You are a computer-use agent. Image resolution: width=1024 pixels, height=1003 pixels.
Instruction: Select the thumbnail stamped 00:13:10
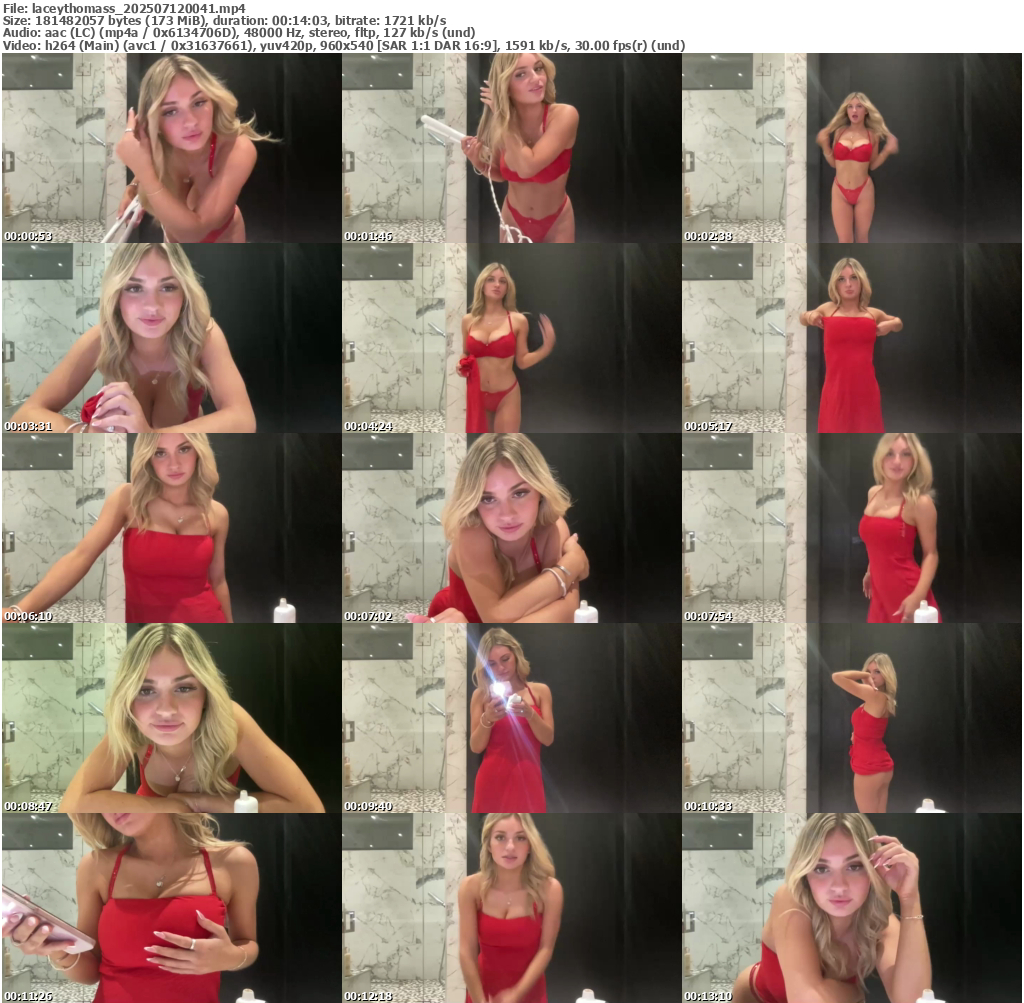pyautogui.click(x=852, y=908)
